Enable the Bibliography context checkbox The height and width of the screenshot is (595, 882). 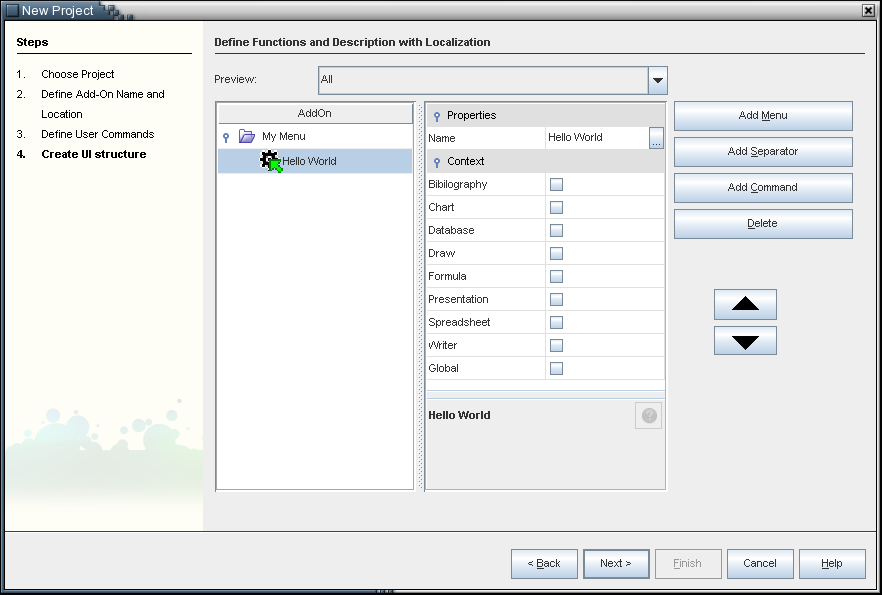click(x=556, y=185)
